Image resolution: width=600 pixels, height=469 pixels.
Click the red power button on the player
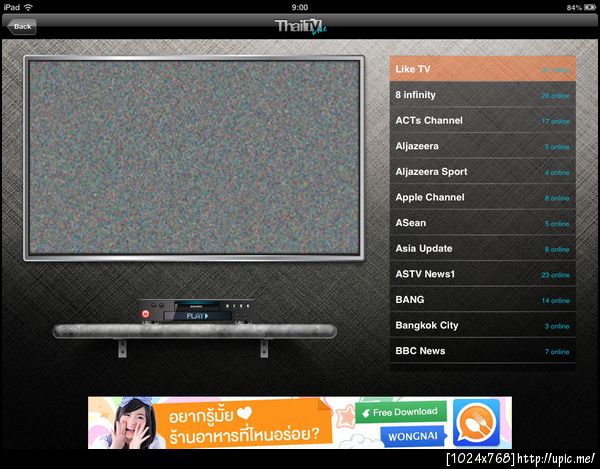point(145,314)
